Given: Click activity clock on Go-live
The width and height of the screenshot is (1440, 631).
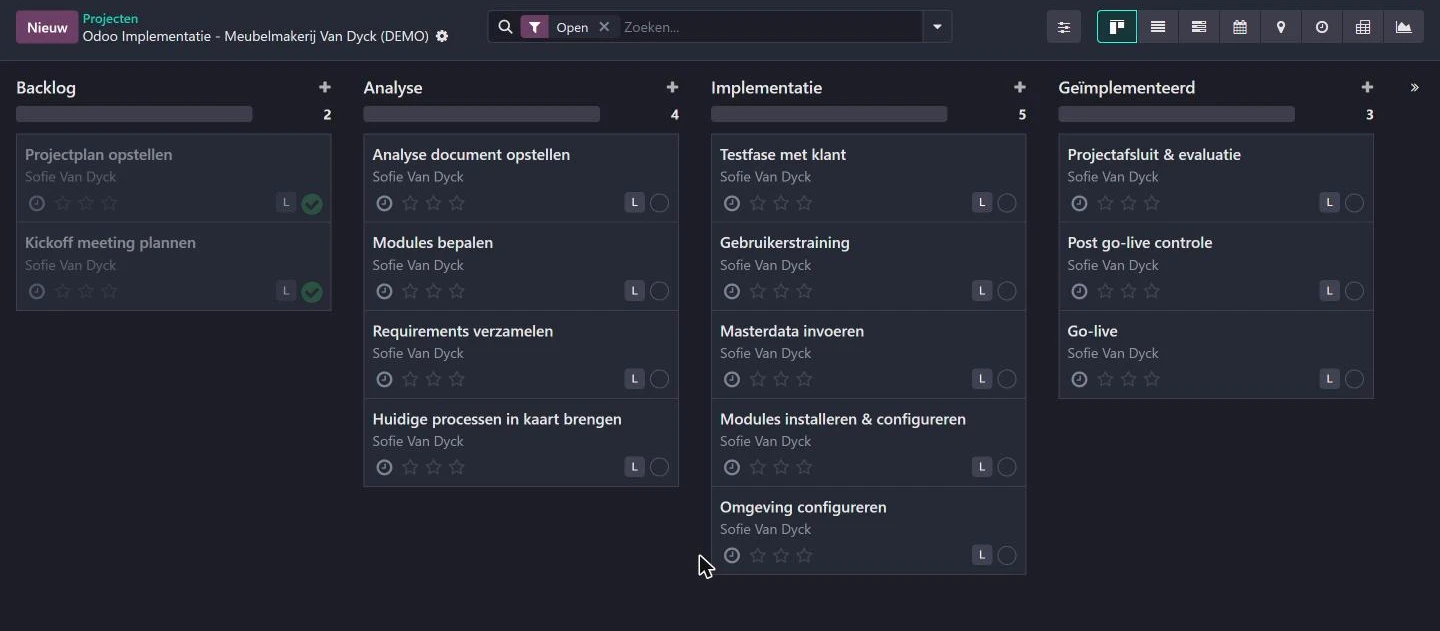Looking at the screenshot, I should click(x=1079, y=379).
